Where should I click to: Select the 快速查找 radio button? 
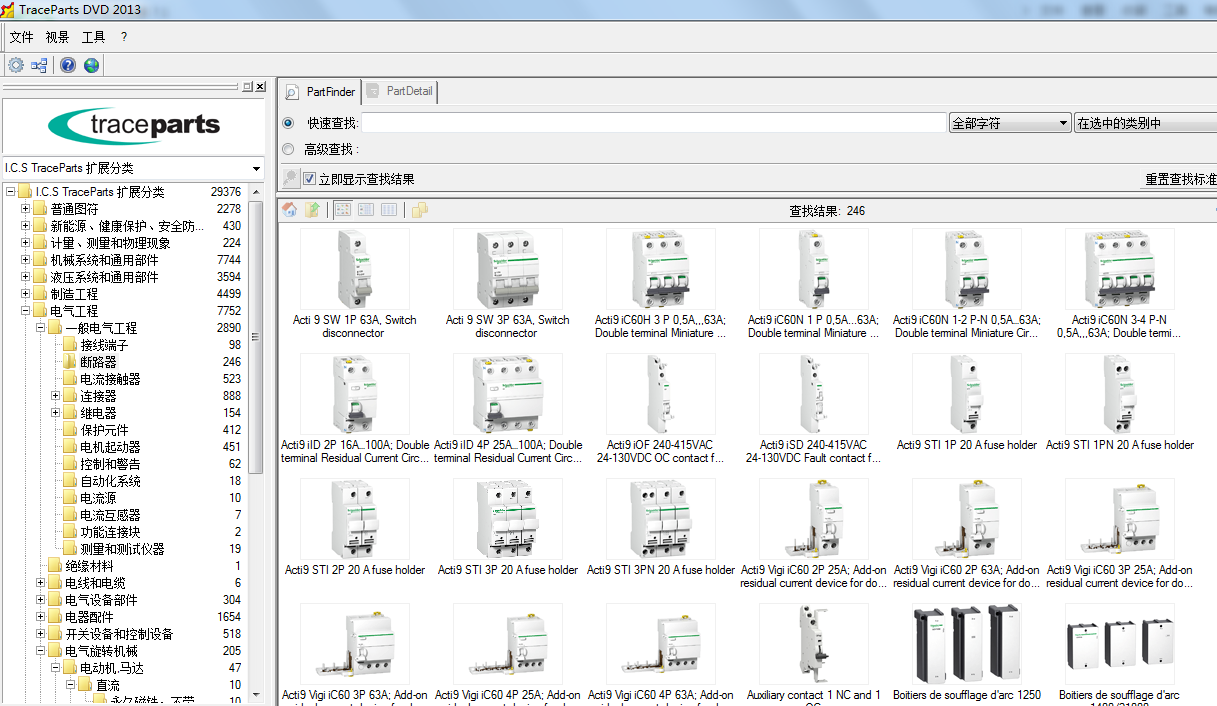point(288,121)
